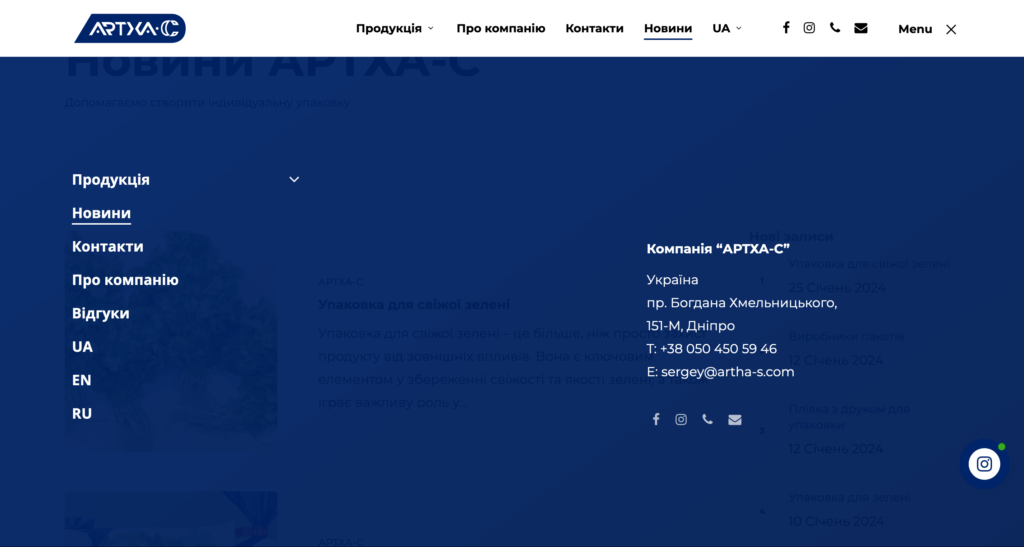Open Відгуки in overlay menu
1024x547 pixels.
[101, 313]
